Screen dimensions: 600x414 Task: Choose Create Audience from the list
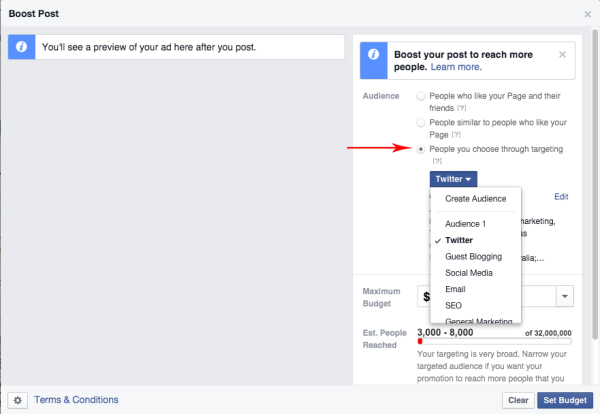[475, 199]
